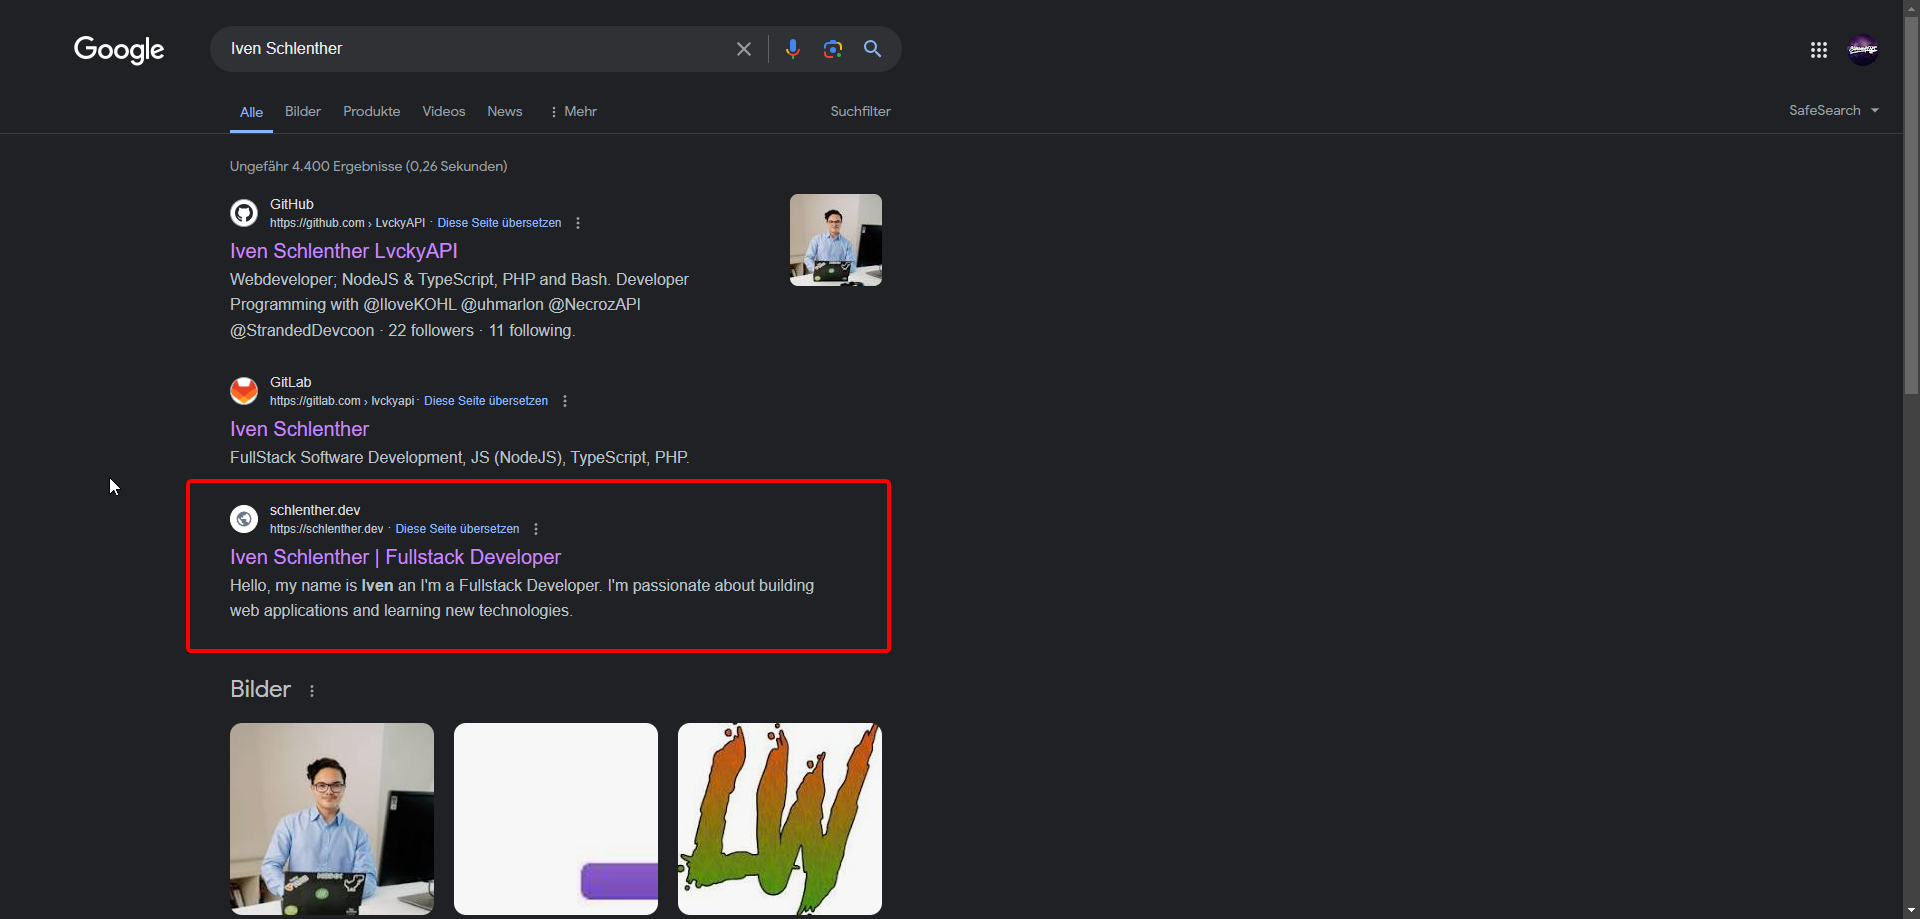Open Google Lens image search
This screenshot has height=919, width=1920.
pos(833,49)
